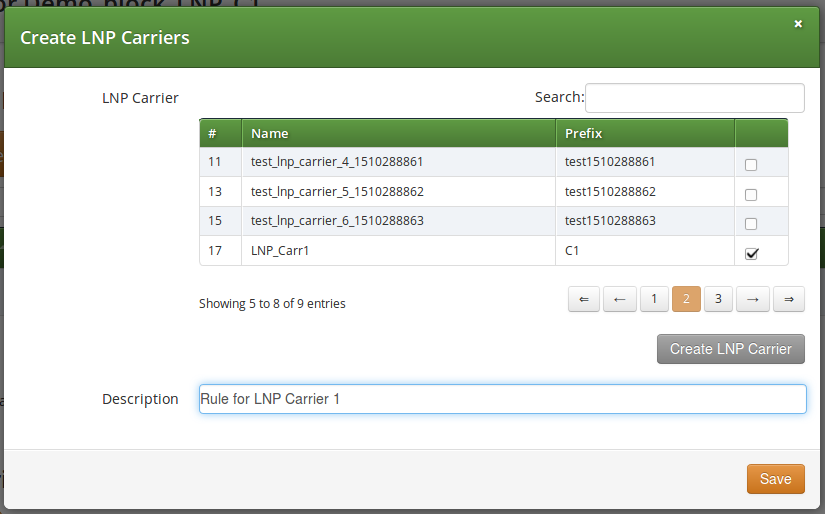Go to the previous page with the single-left arrow
The width and height of the screenshot is (825, 514).
[x=619, y=299]
